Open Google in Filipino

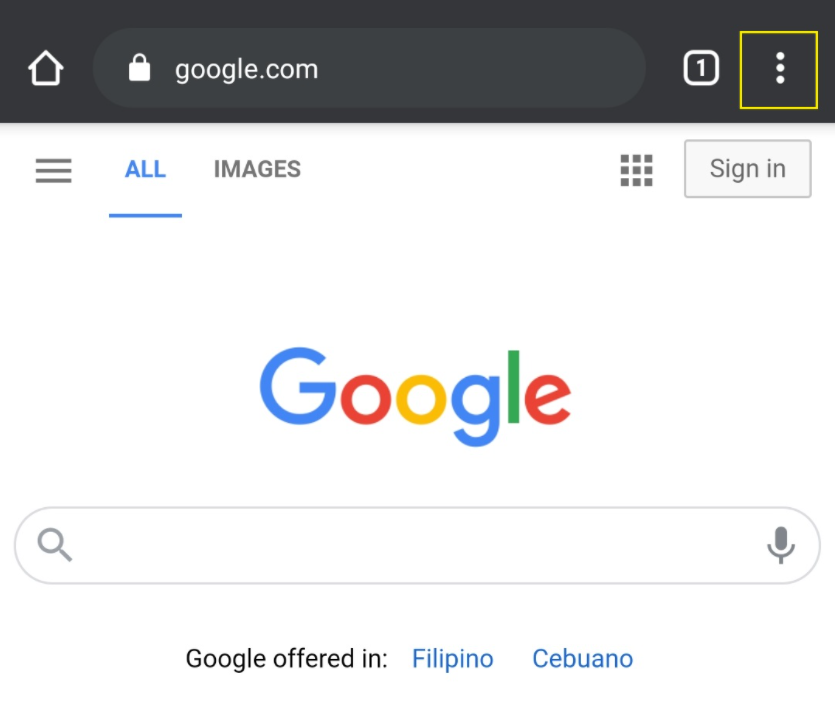[452, 658]
